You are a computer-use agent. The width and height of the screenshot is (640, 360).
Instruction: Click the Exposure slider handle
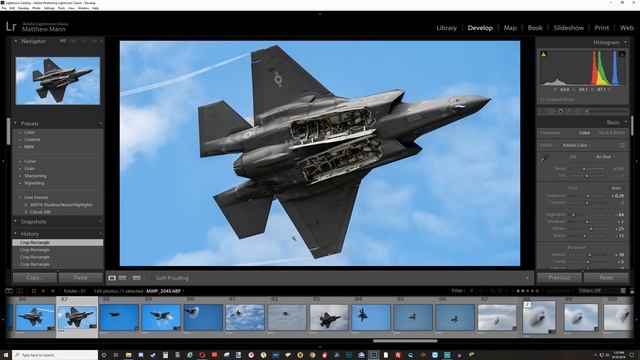[x=588, y=196]
